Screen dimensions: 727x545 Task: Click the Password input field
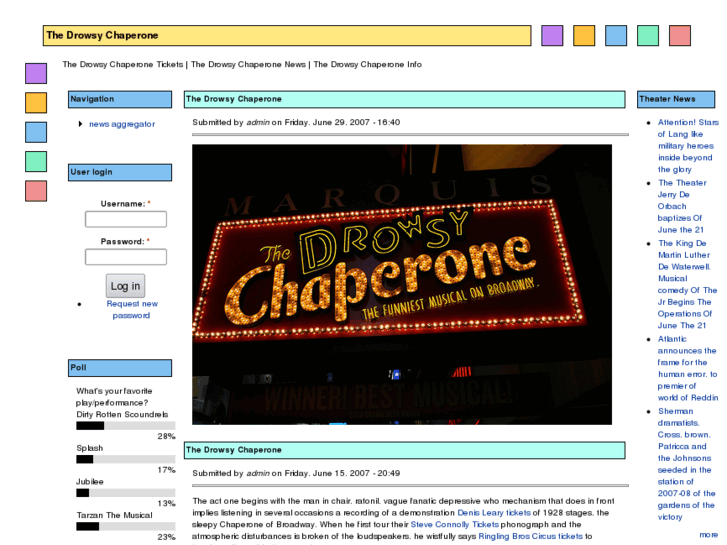[125, 257]
